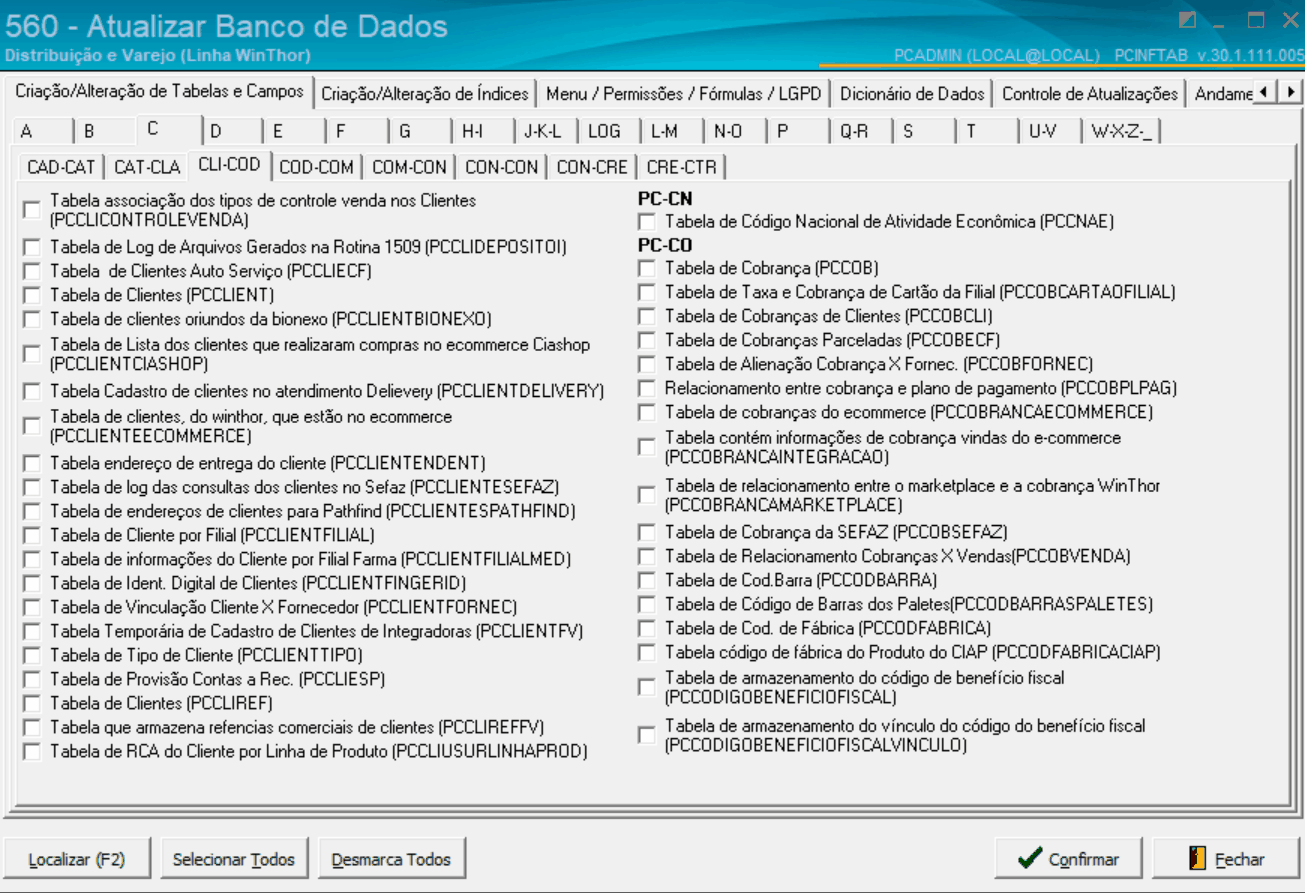Select the Criação/Alteração de Tabelas e Campos tab
The image size is (1305, 893).
(159, 92)
